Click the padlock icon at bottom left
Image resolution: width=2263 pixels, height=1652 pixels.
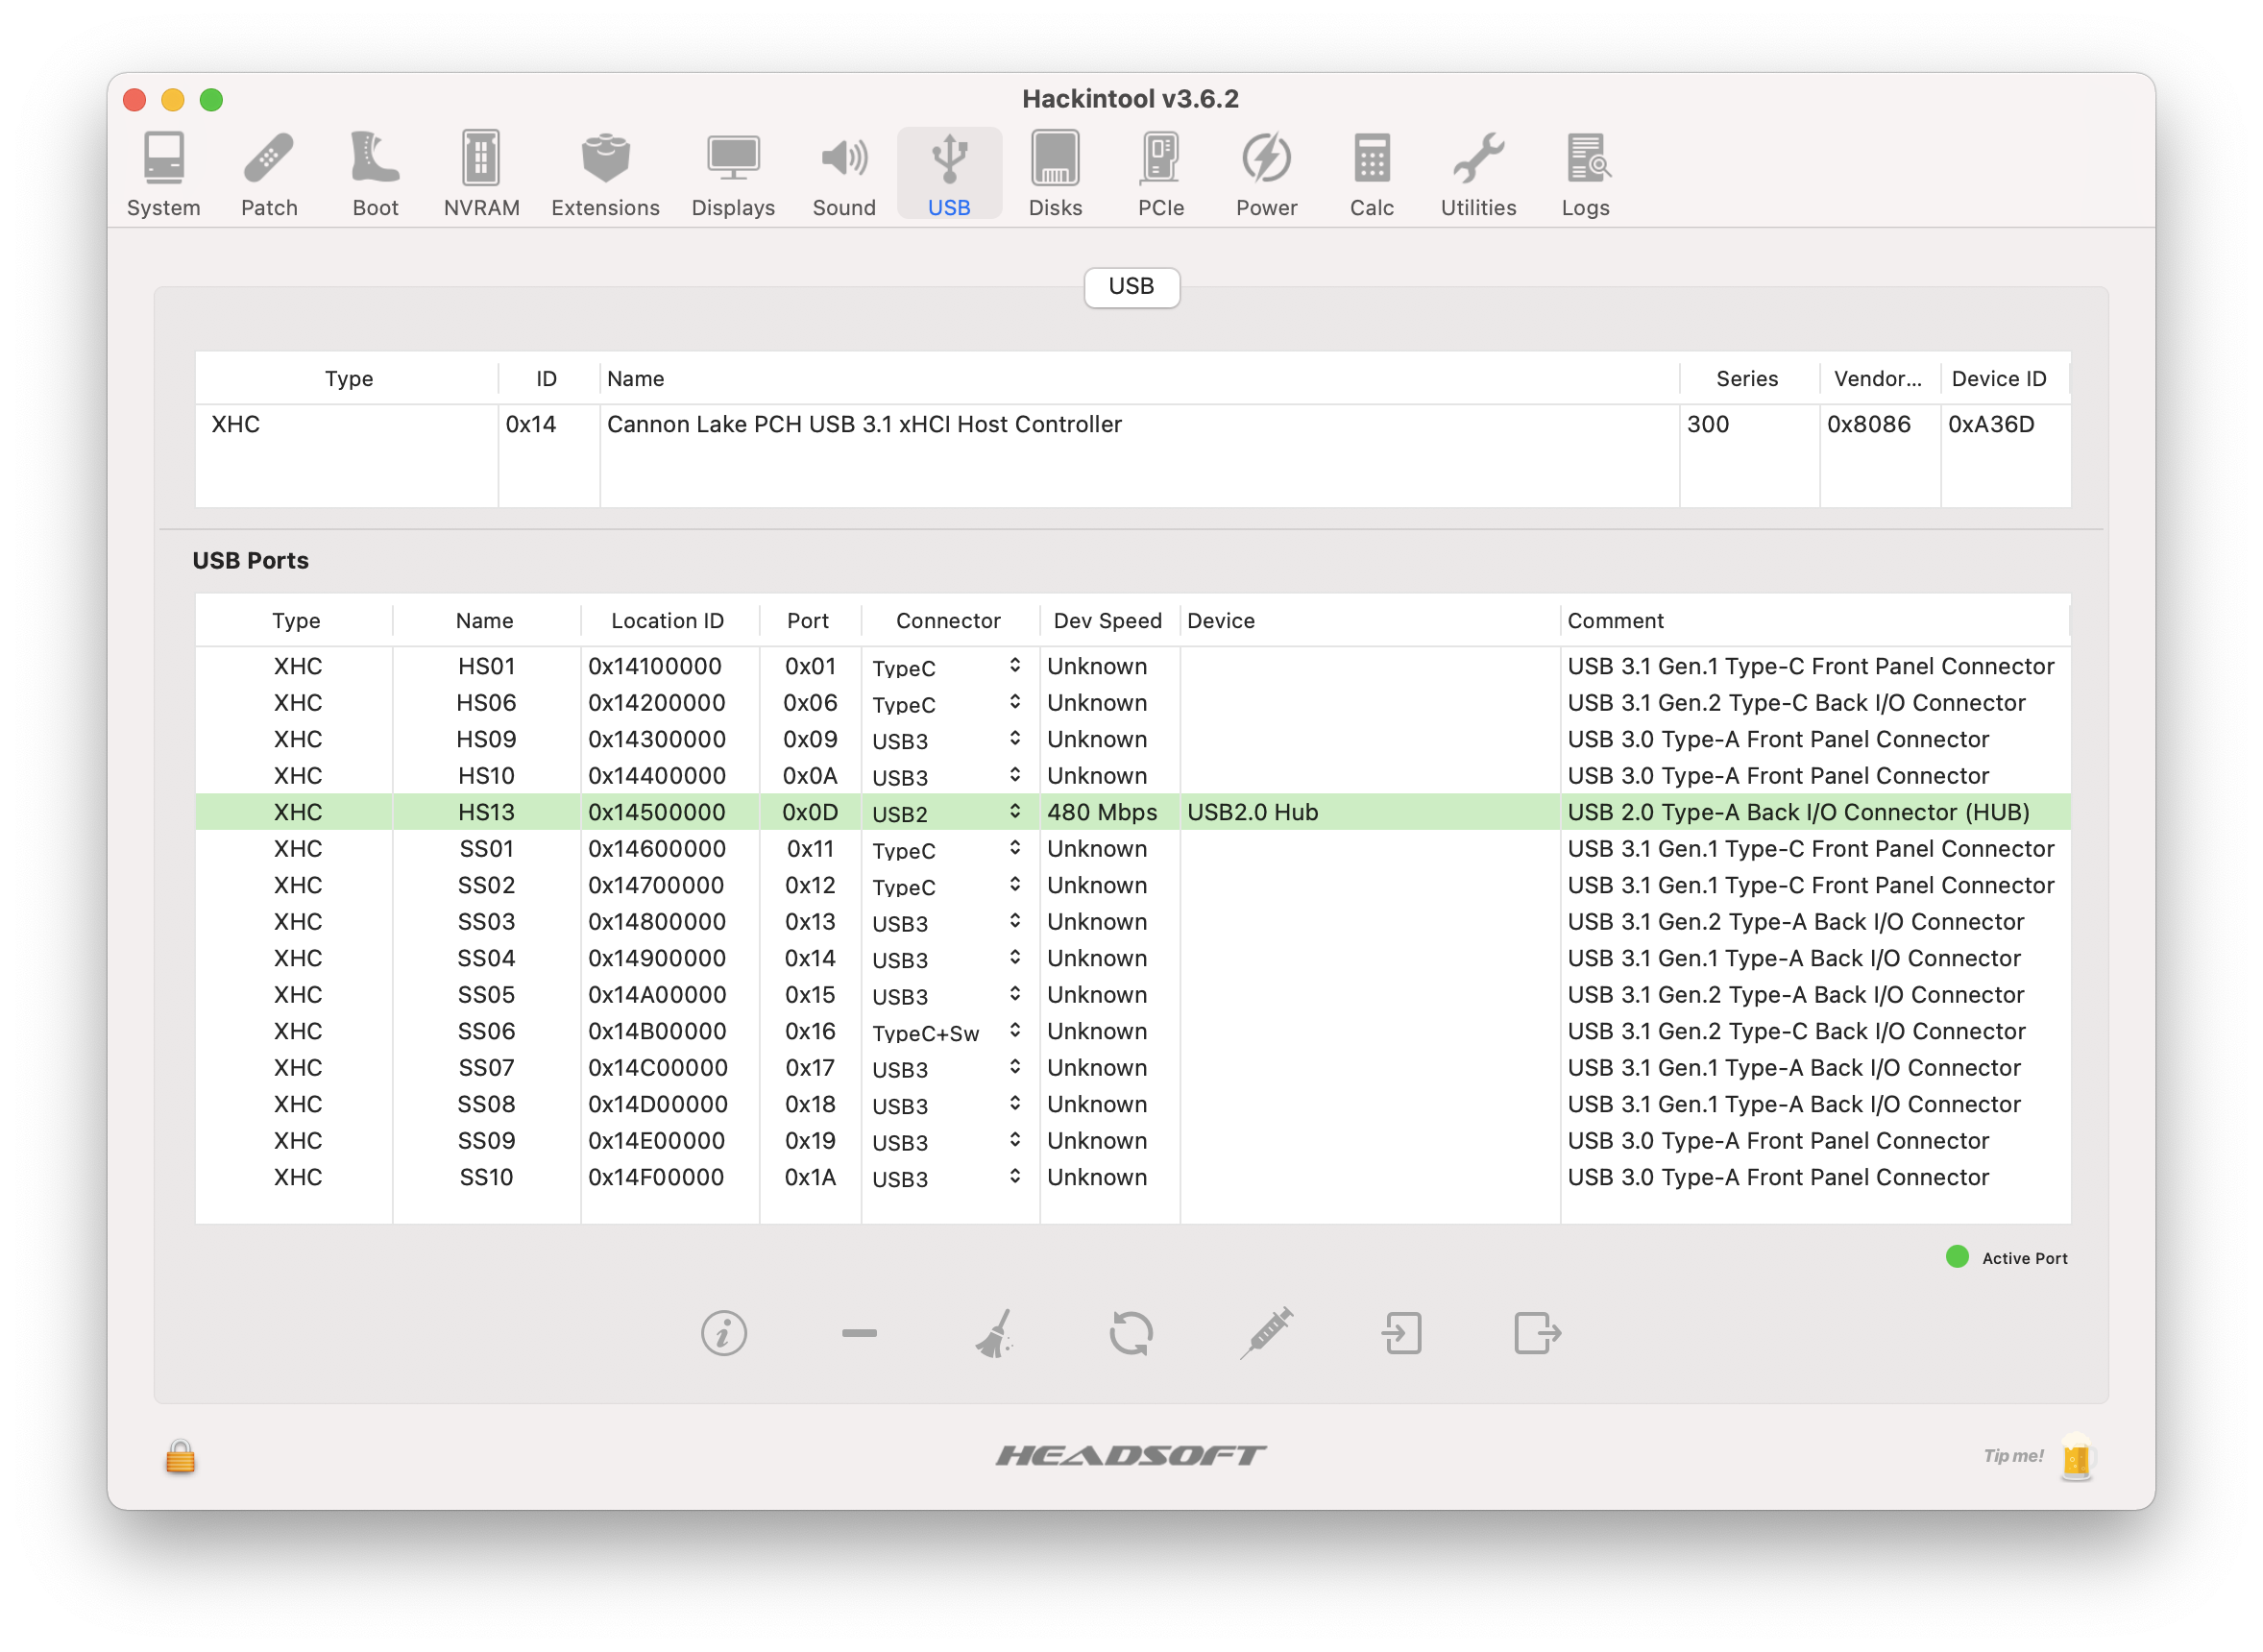coord(180,1456)
